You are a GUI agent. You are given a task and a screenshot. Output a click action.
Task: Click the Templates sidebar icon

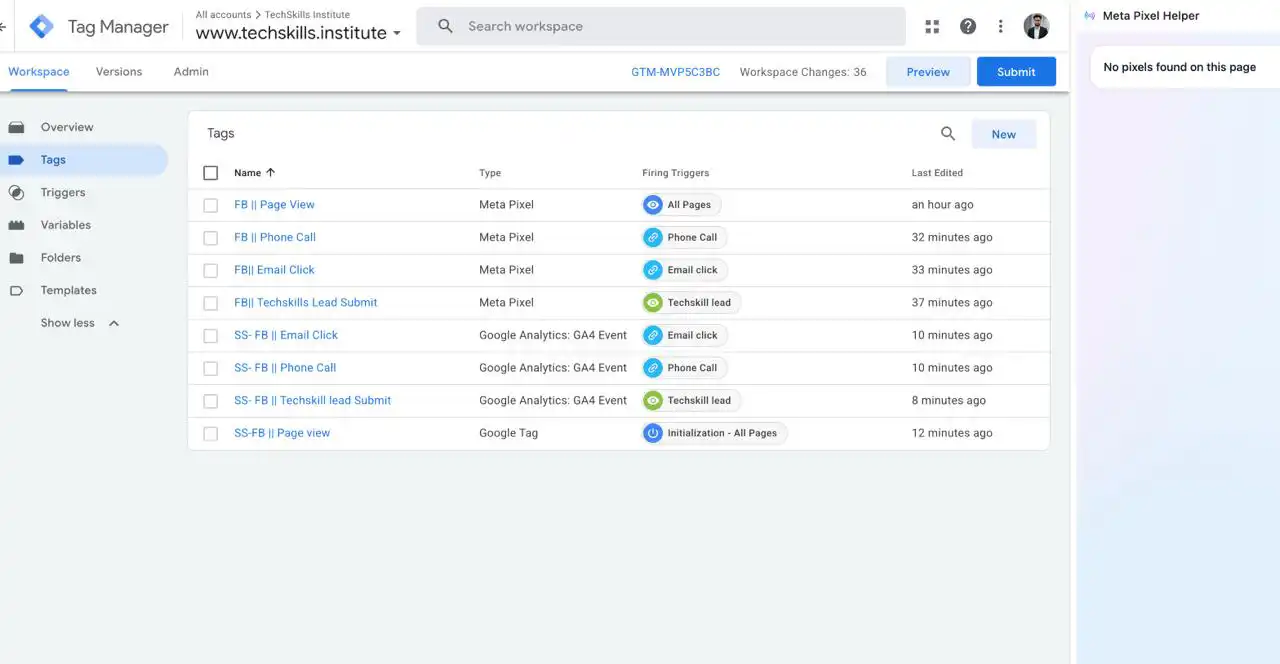coord(16,290)
